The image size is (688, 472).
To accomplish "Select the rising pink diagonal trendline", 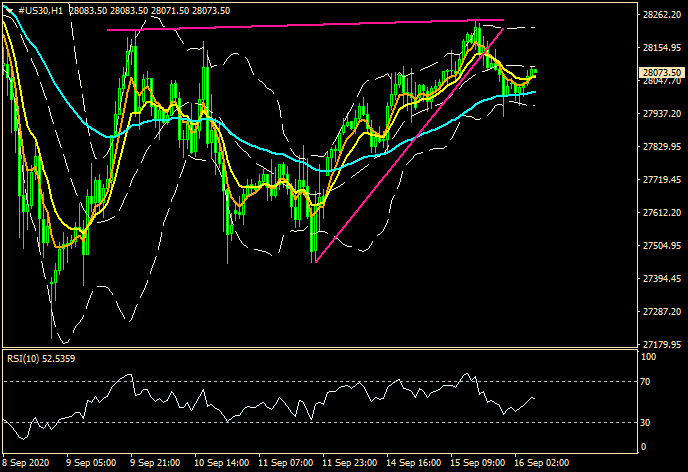I will pos(400,160).
